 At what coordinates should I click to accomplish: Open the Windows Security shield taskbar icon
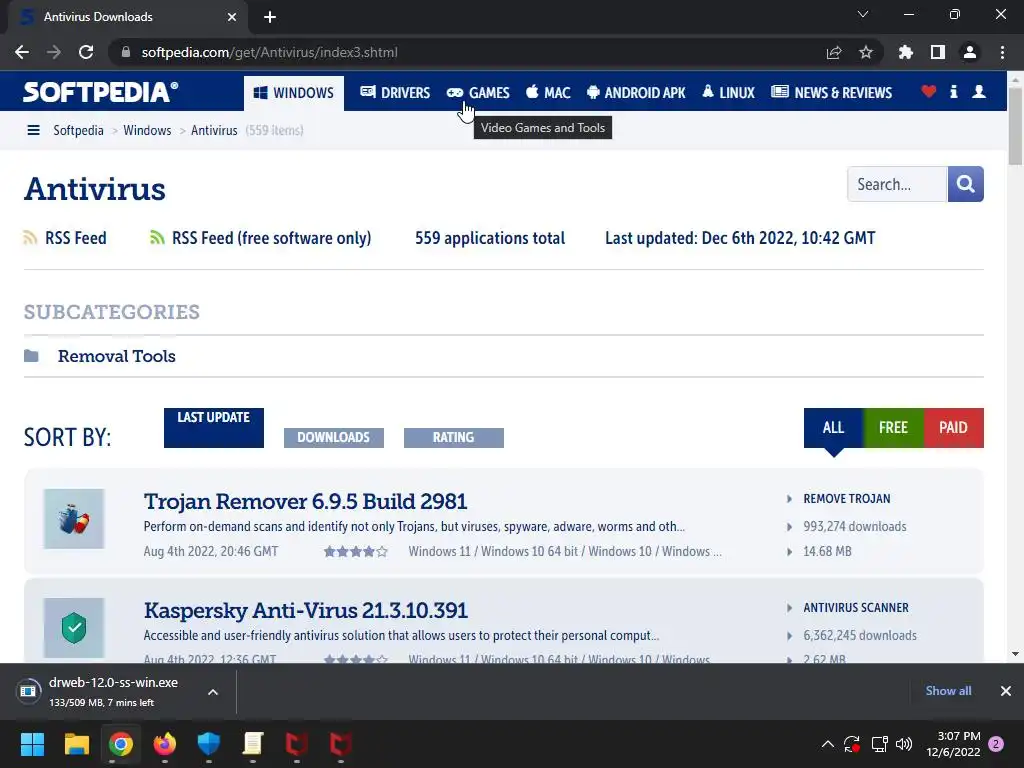(x=209, y=744)
